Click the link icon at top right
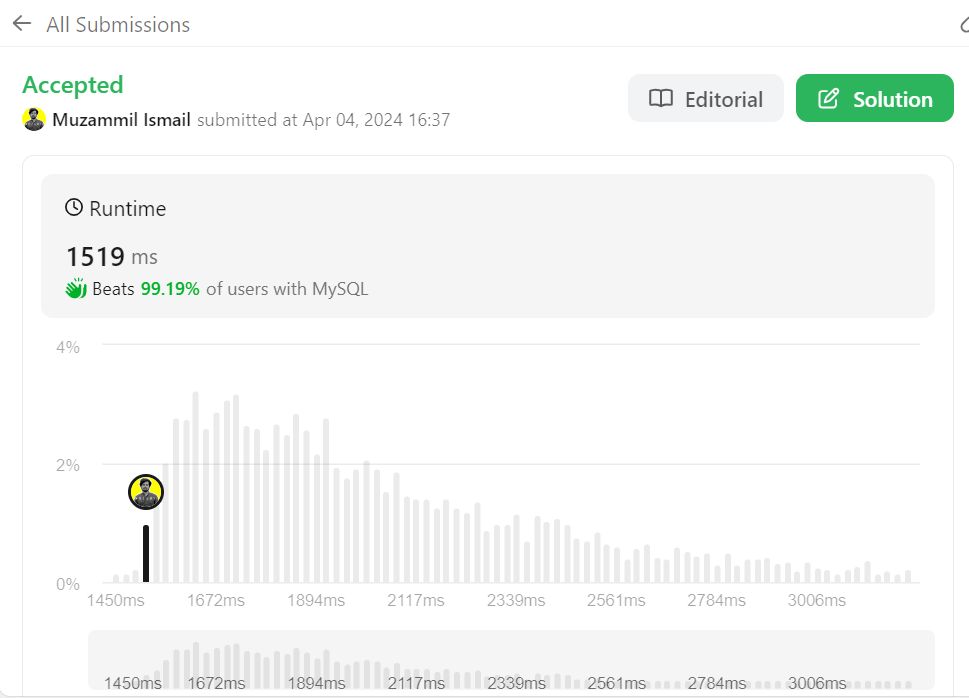This screenshot has width=969, height=698. tap(965, 23)
